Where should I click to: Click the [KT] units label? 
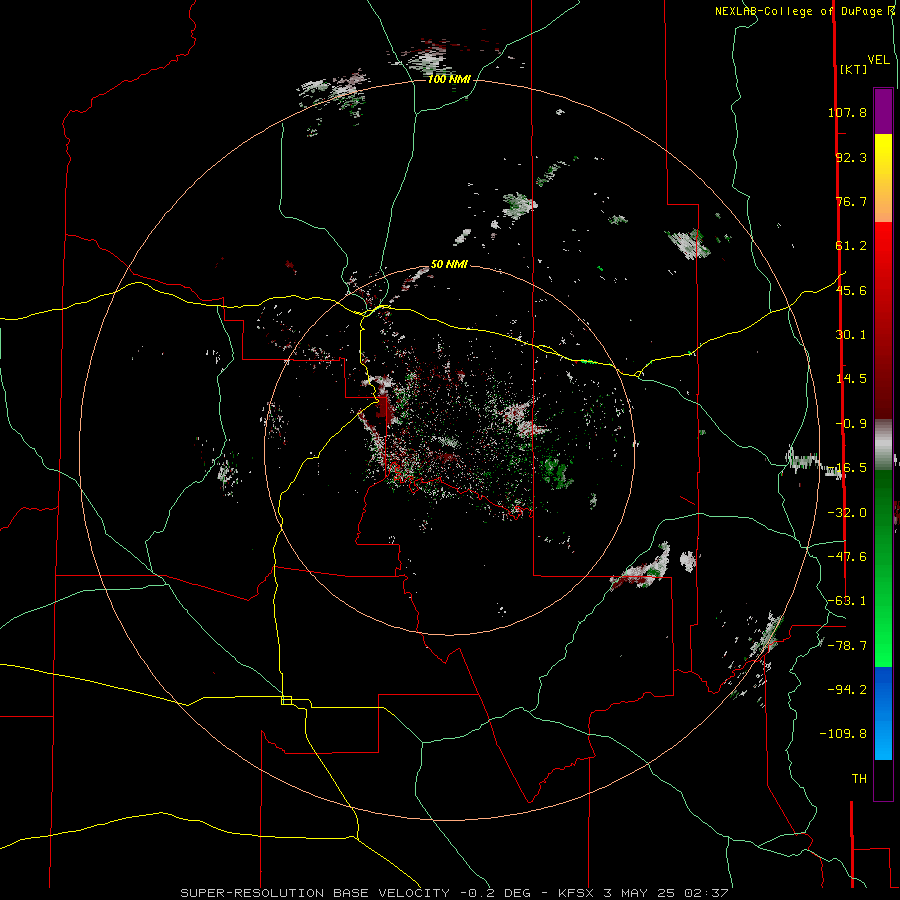coord(853,69)
